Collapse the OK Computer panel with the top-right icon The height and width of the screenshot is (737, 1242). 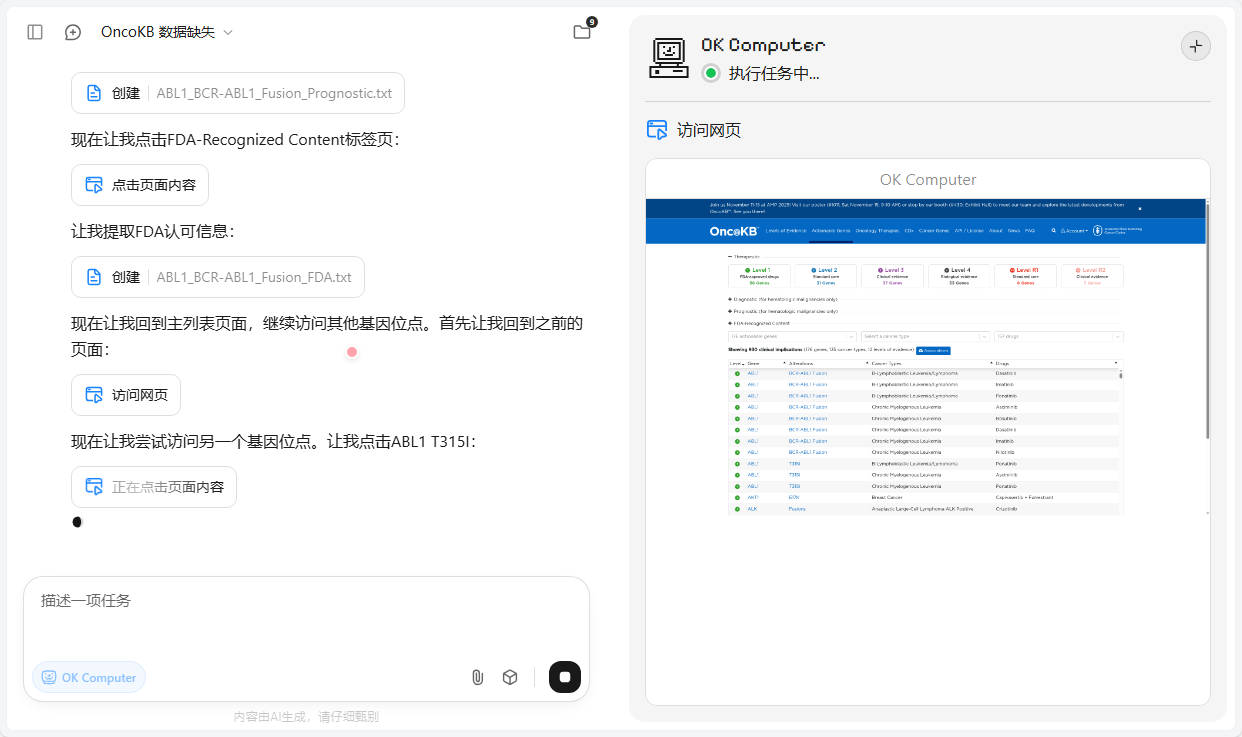pos(1196,46)
